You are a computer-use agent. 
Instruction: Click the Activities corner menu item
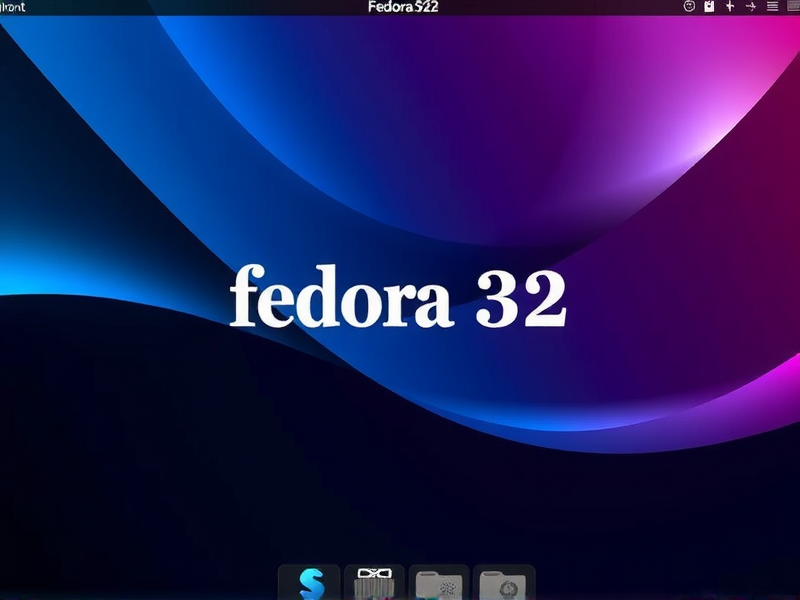coord(15,6)
